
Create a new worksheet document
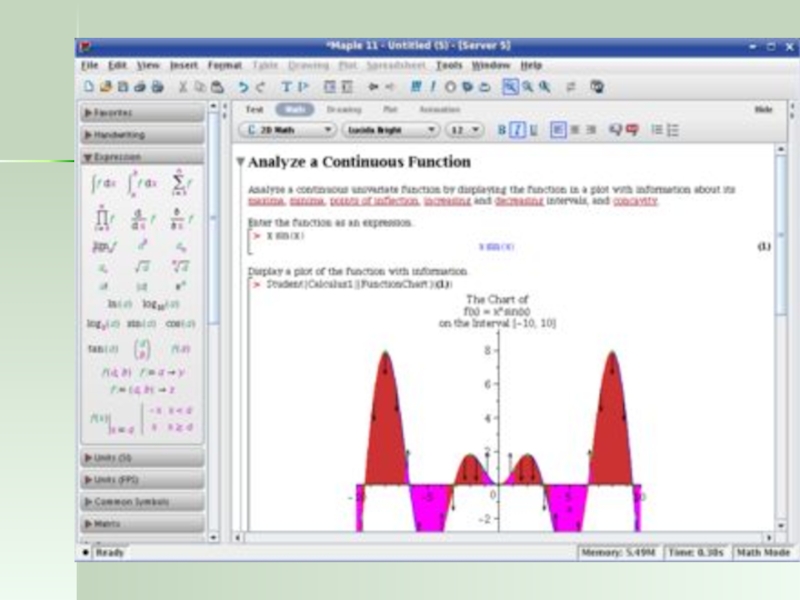coord(89,87)
